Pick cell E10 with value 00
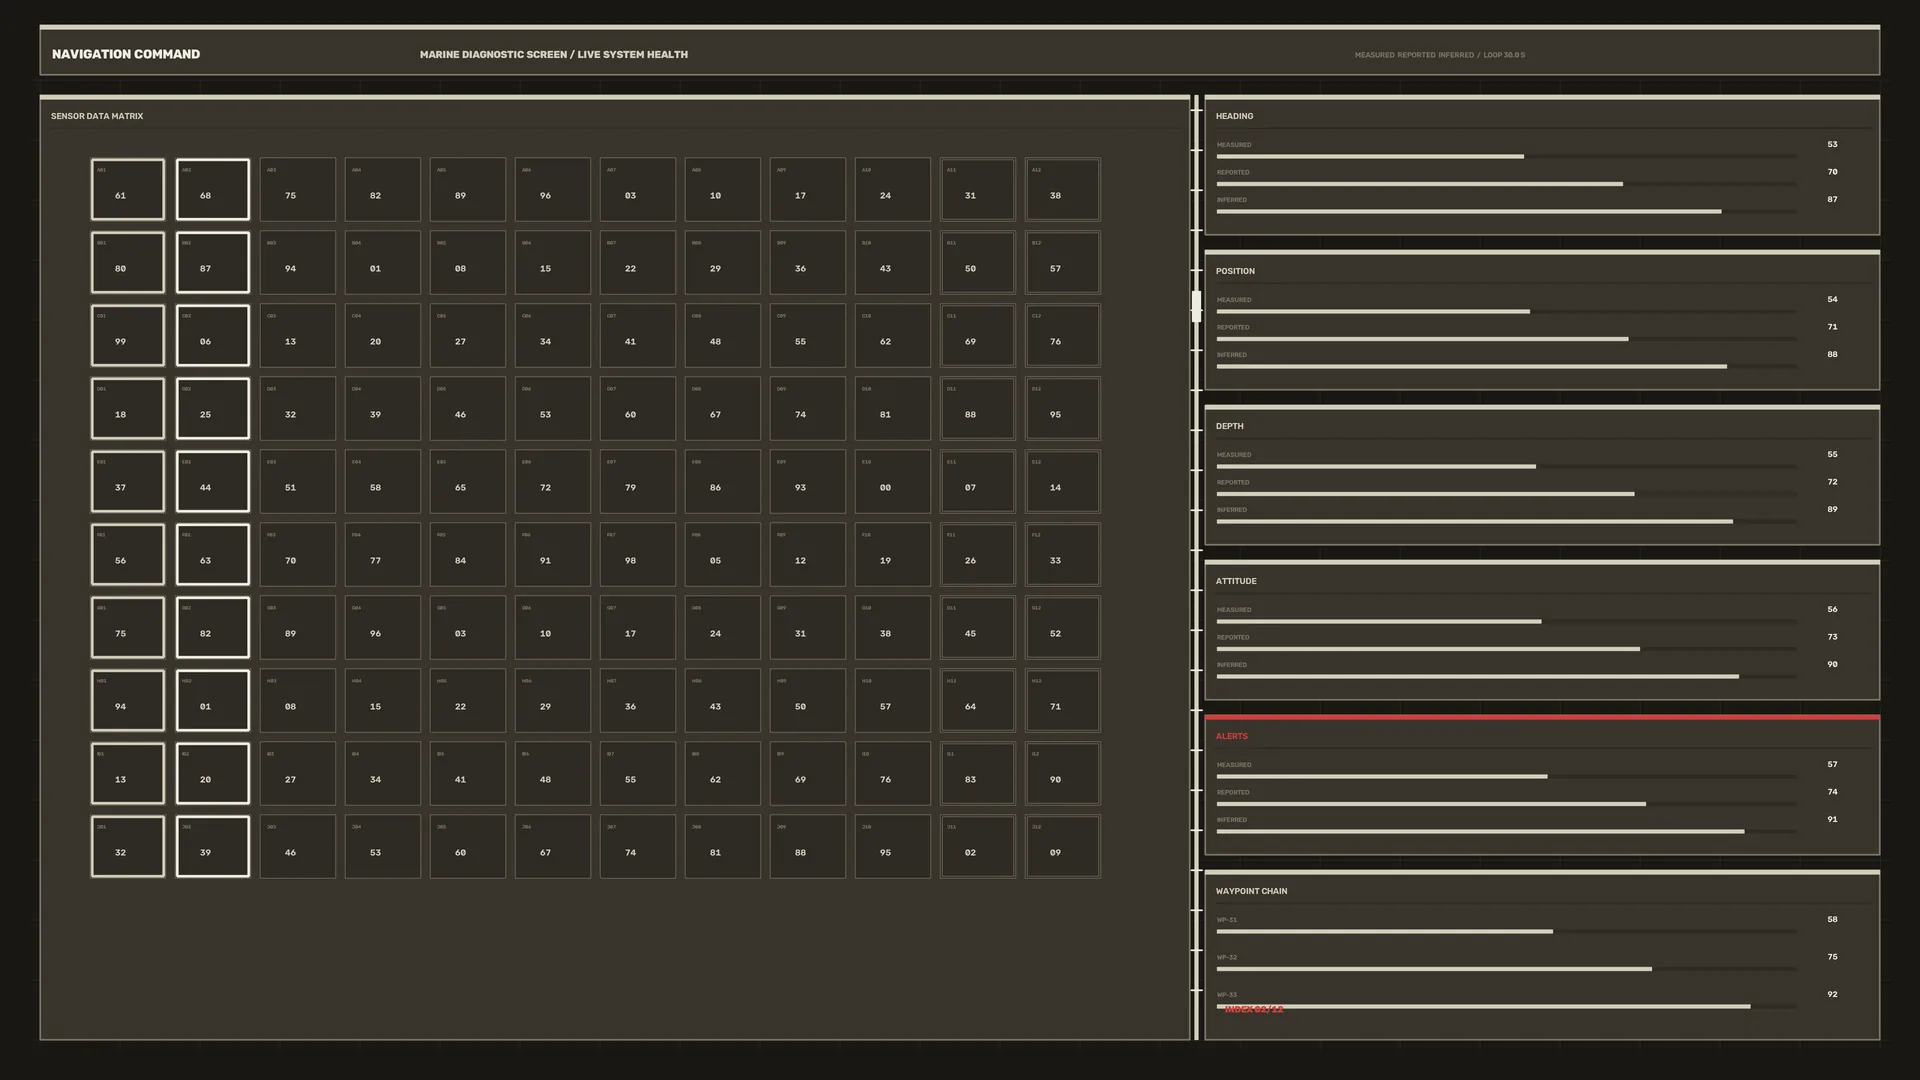This screenshot has height=1080, width=1920. (x=892, y=481)
